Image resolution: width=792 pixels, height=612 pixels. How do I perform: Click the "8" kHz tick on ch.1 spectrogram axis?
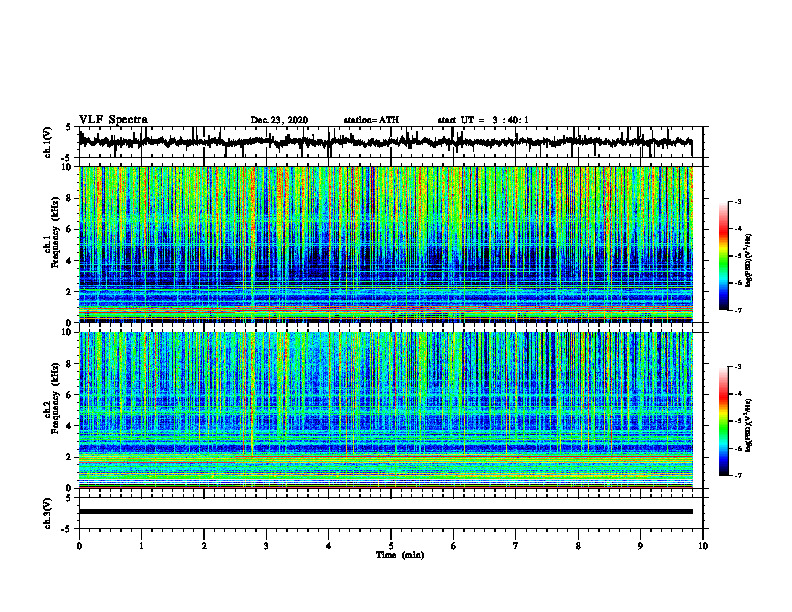tap(70, 198)
